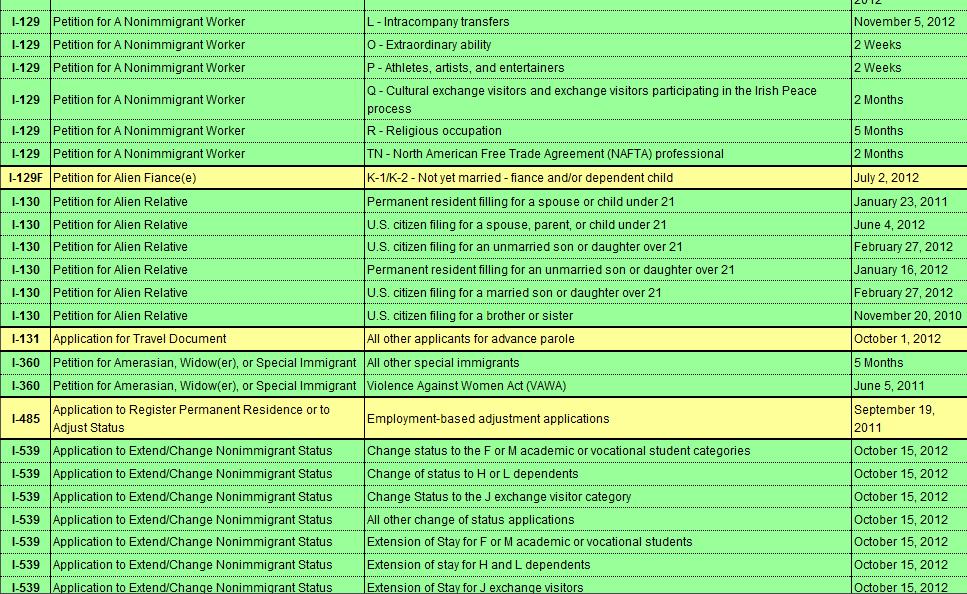967x594 pixels.
Task: Select cell 'L - Intracompany transfers'
Action: pos(607,22)
